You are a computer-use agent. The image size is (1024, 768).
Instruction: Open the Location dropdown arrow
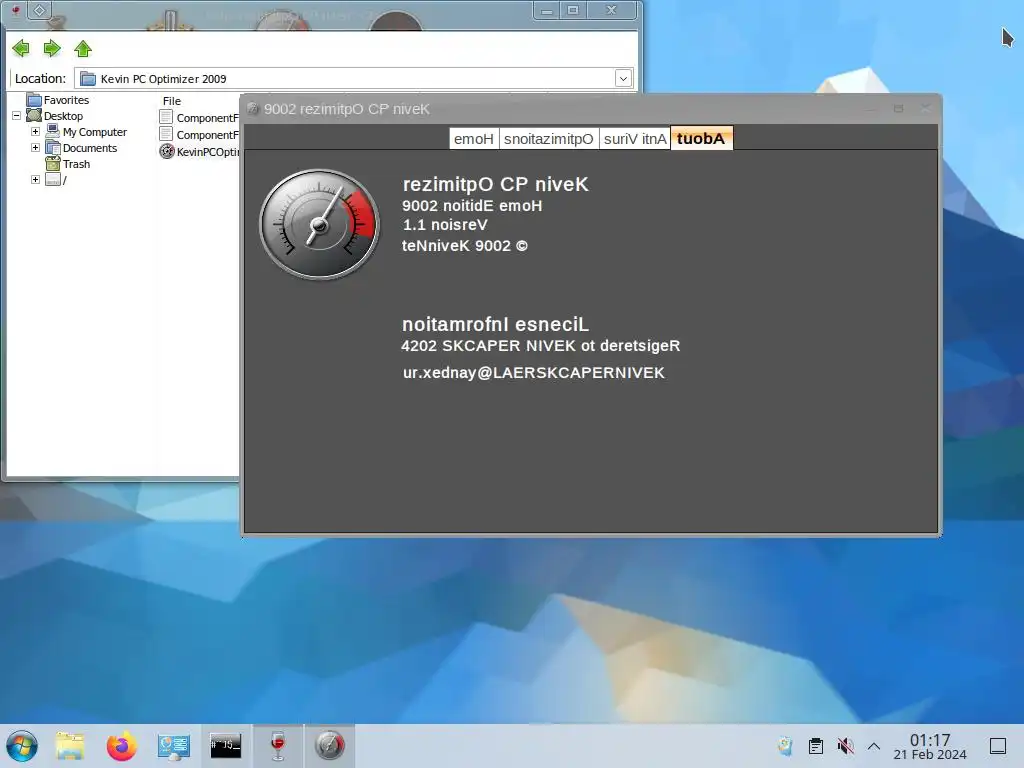623,78
